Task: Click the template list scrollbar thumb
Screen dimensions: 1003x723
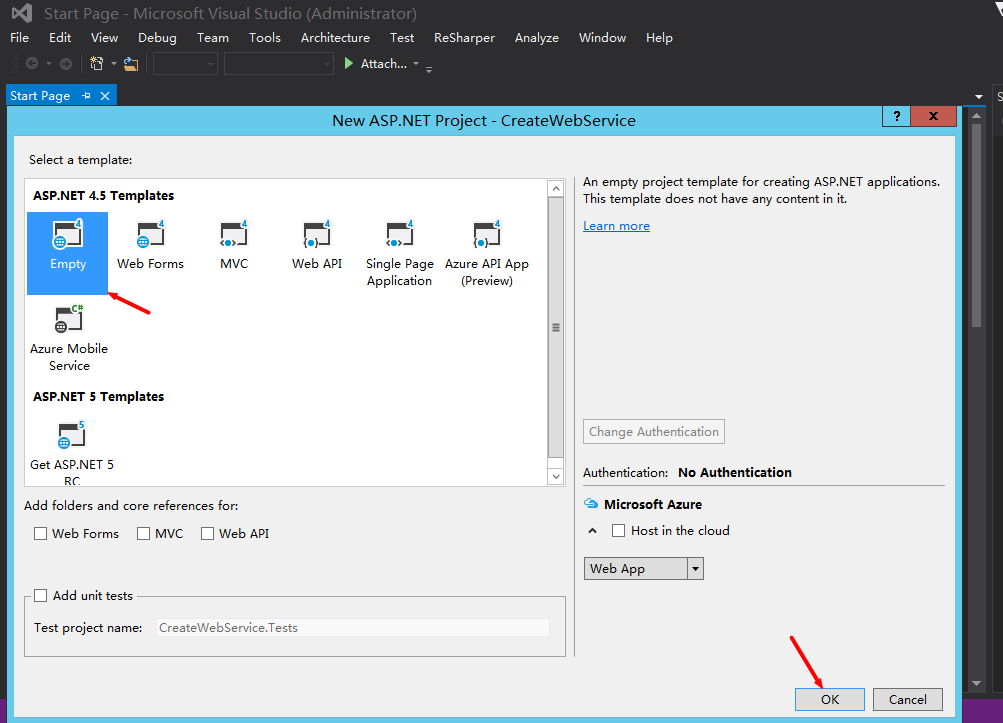Action: tap(556, 327)
